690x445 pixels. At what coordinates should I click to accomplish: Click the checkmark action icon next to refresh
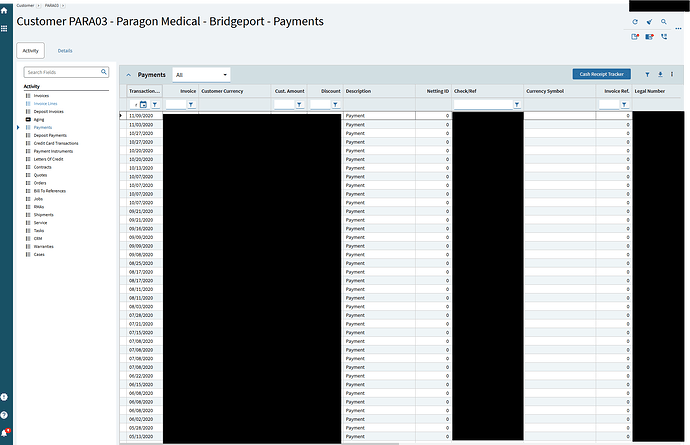(x=649, y=22)
